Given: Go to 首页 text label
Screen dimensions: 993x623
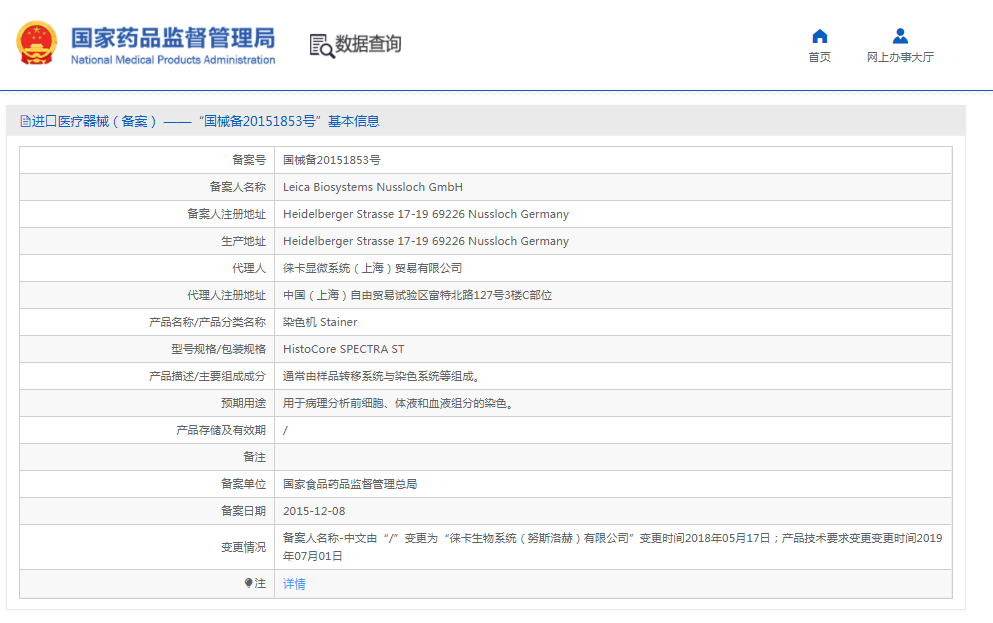Looking at the screenshot, I should 819,57.
